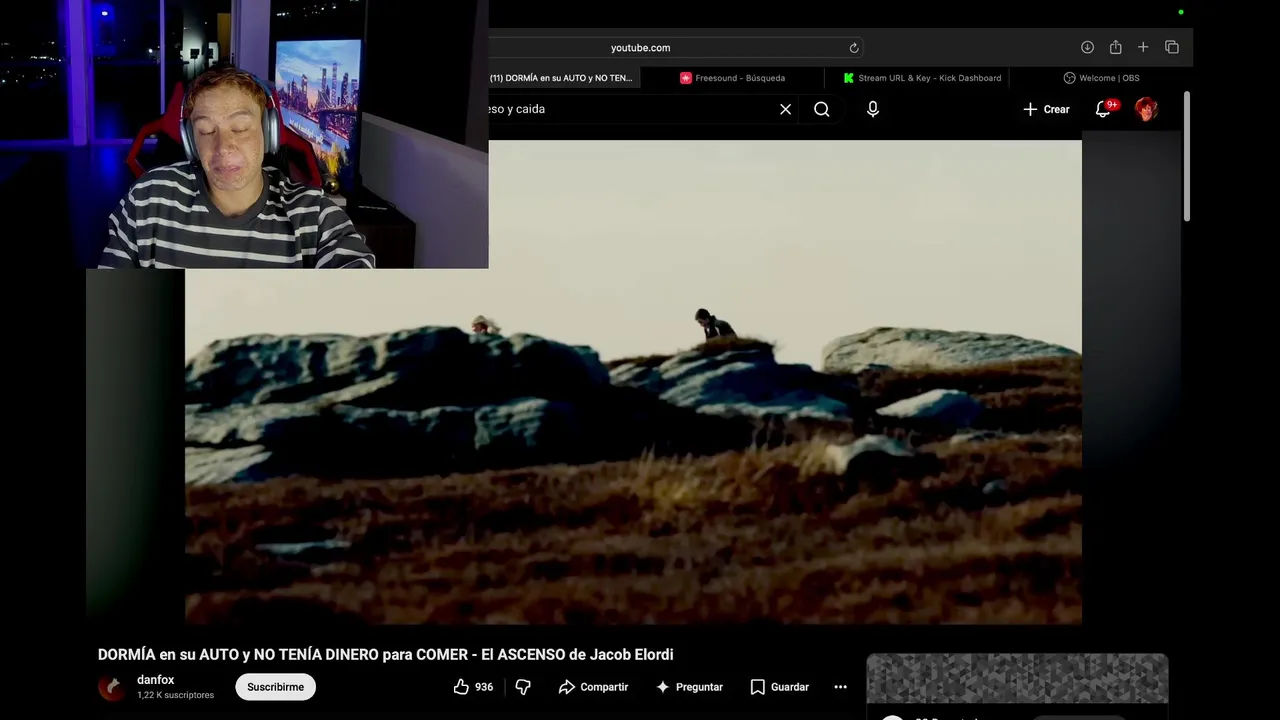Save video with Guardar button

[x=779, y=687]
